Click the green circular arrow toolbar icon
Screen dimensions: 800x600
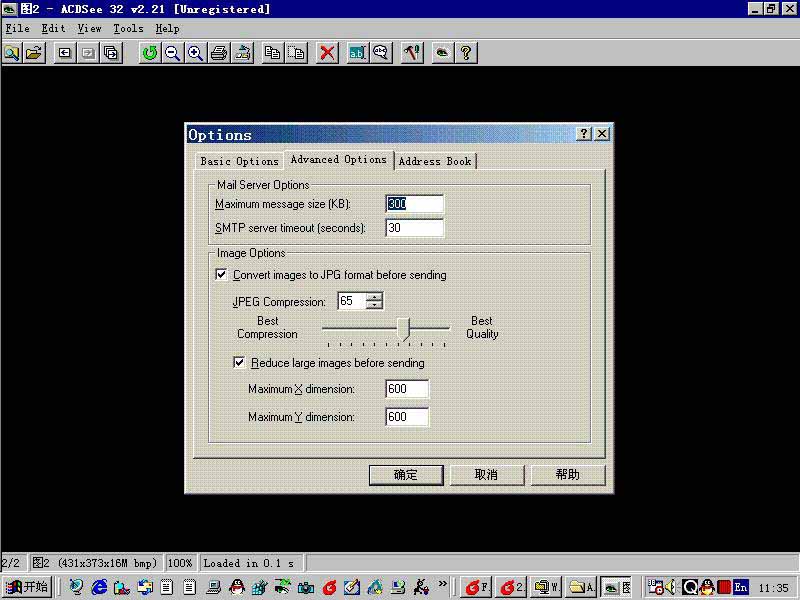coord(149,53)
